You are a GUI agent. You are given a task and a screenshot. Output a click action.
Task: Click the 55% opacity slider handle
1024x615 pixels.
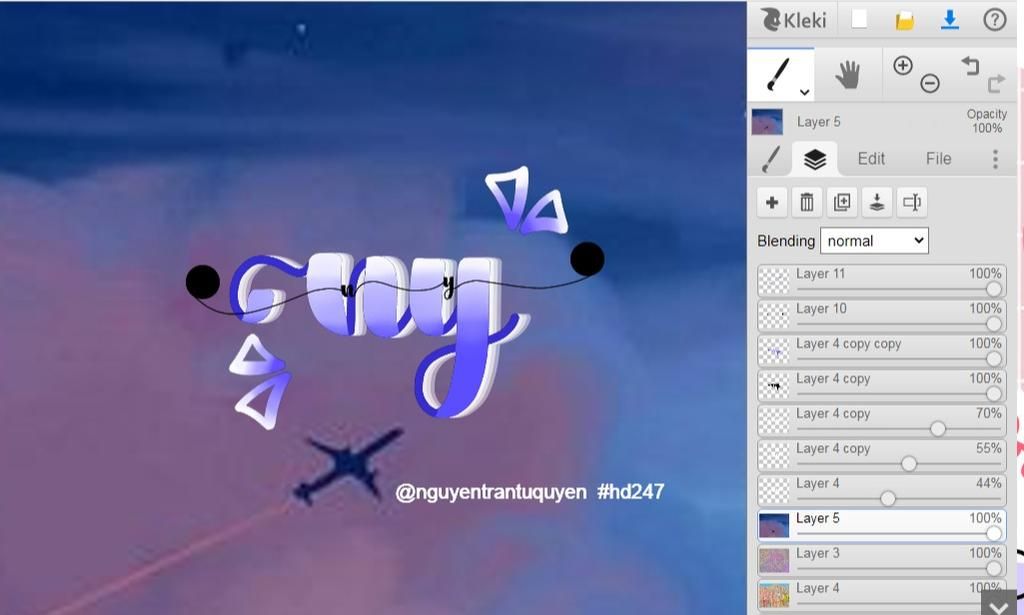click(x=908, y=464)
